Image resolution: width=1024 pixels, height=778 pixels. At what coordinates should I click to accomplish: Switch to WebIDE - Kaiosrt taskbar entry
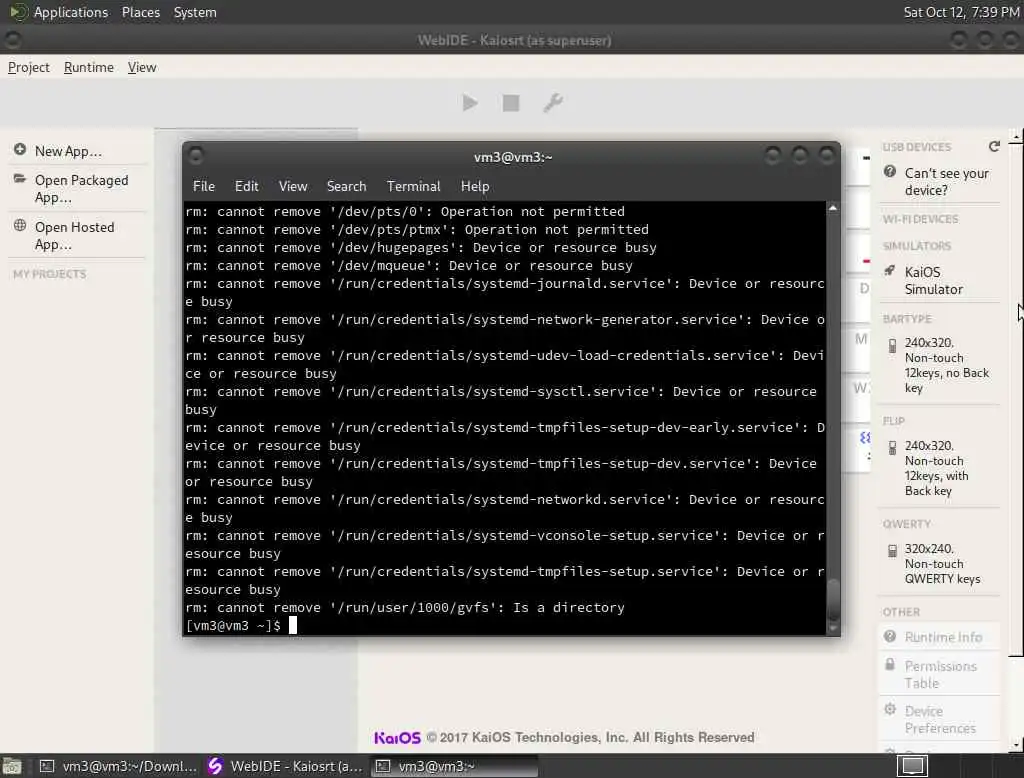click(x=285, y=766)
